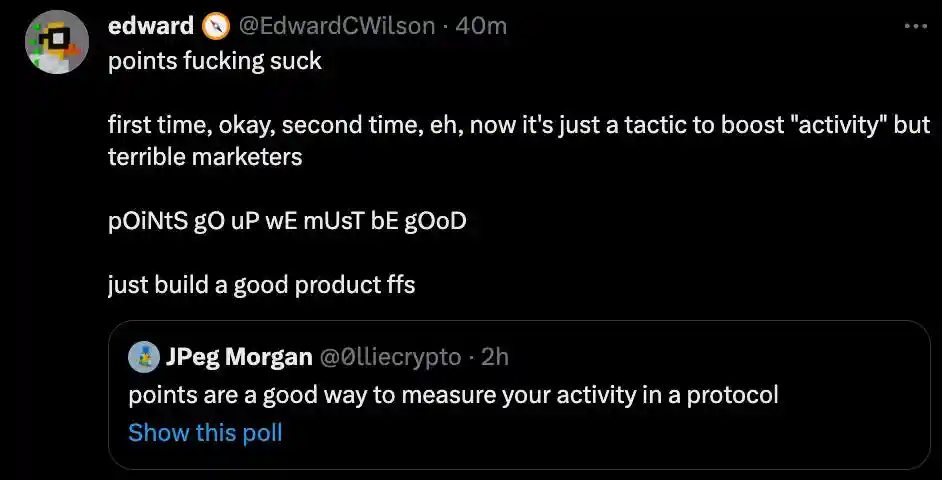This screenshot has width=942, height=480.
Task: Open edward's pixel-art profile avatar
Action: [56, 42]
